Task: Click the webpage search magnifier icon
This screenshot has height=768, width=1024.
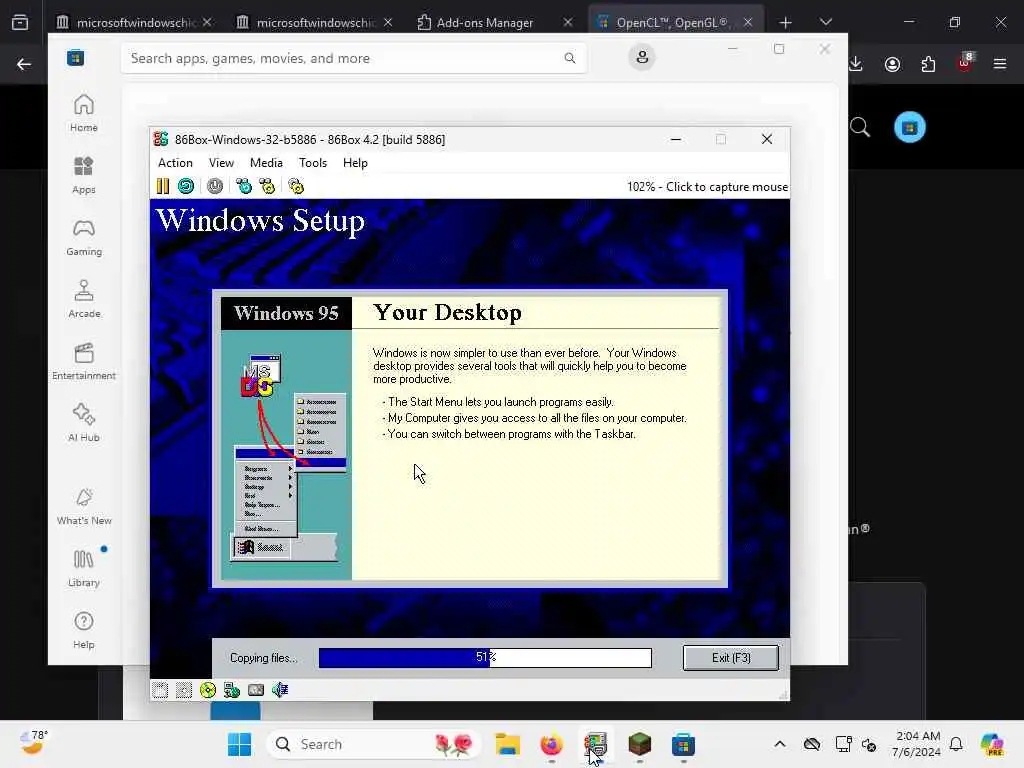Action: [x=860, y=127]
